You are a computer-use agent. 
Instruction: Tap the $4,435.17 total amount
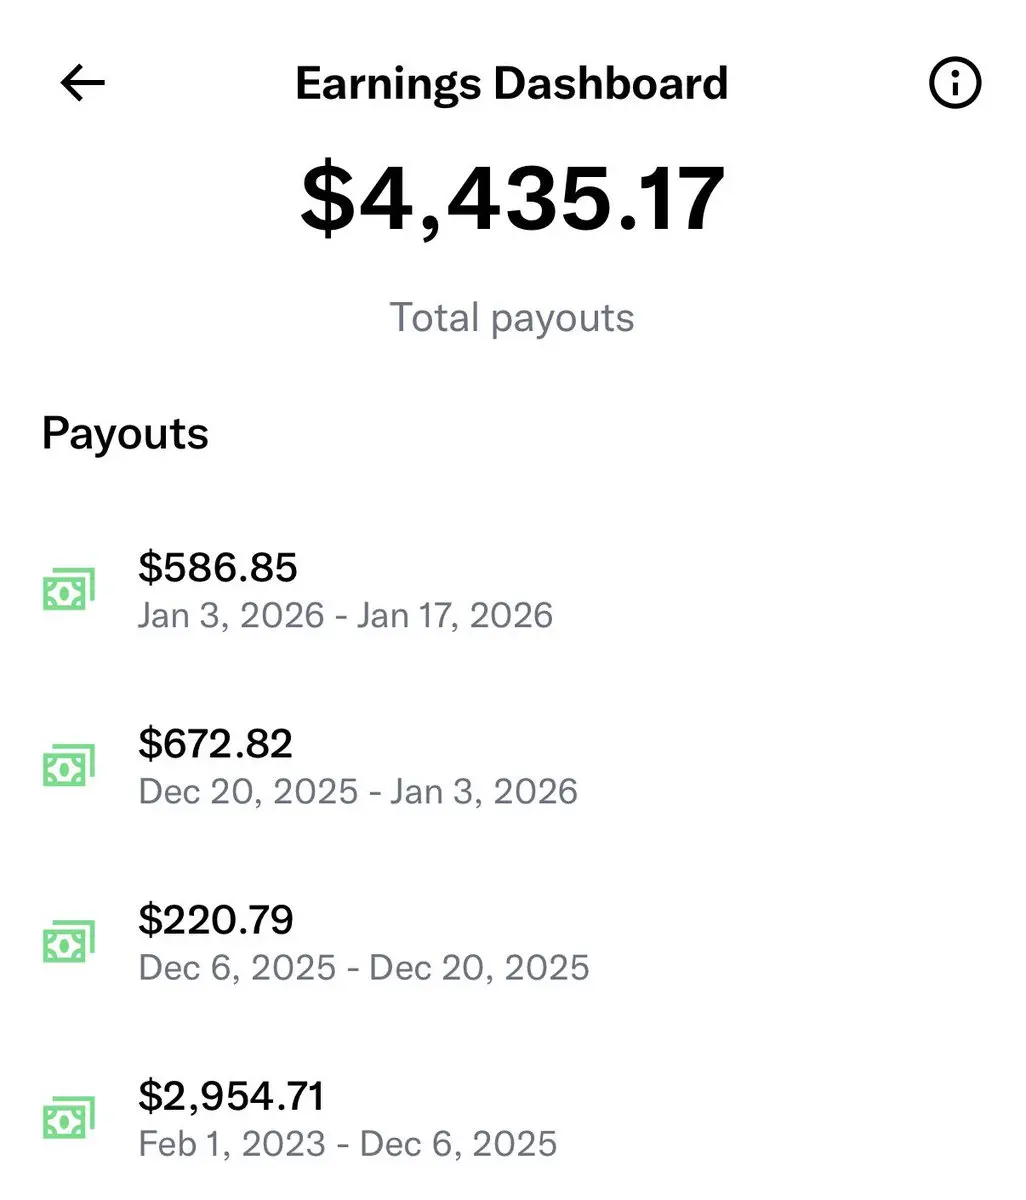(x=512, y=200)
